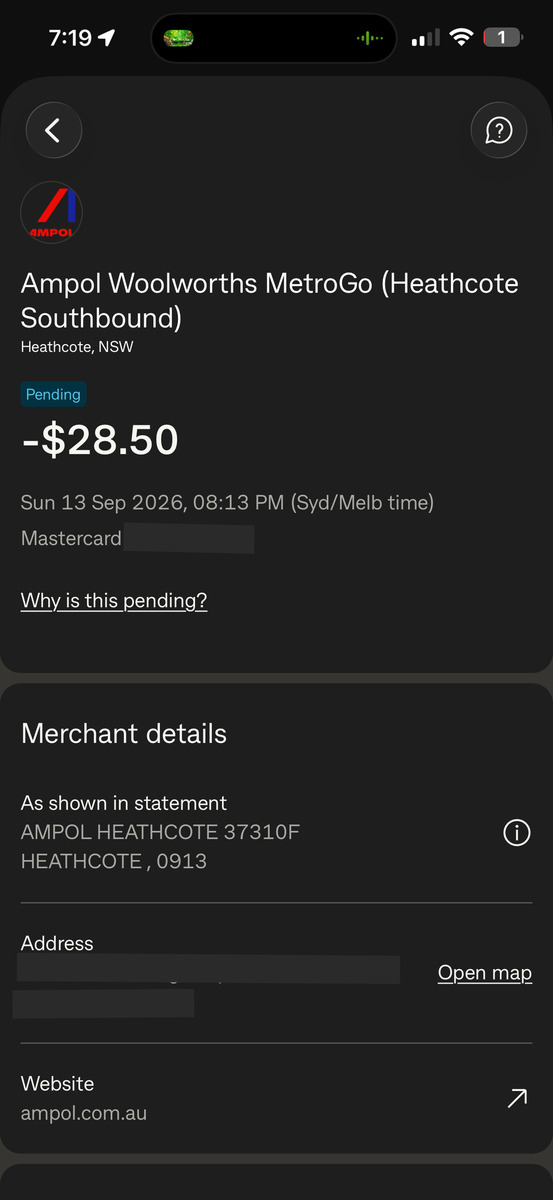Tap the battery indicator icon
The image size is (553, 1200).
click(x=502, y=38)
